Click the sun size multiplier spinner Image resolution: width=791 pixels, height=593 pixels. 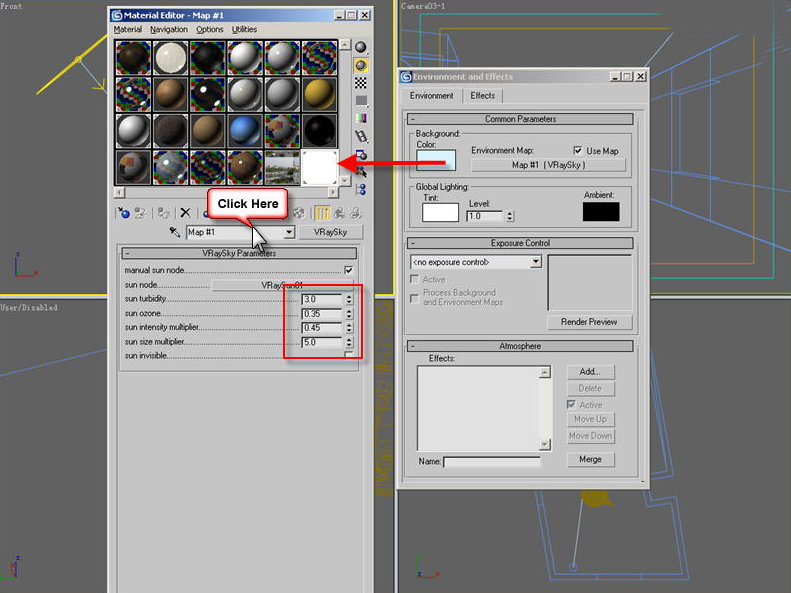tap(349, 342)
